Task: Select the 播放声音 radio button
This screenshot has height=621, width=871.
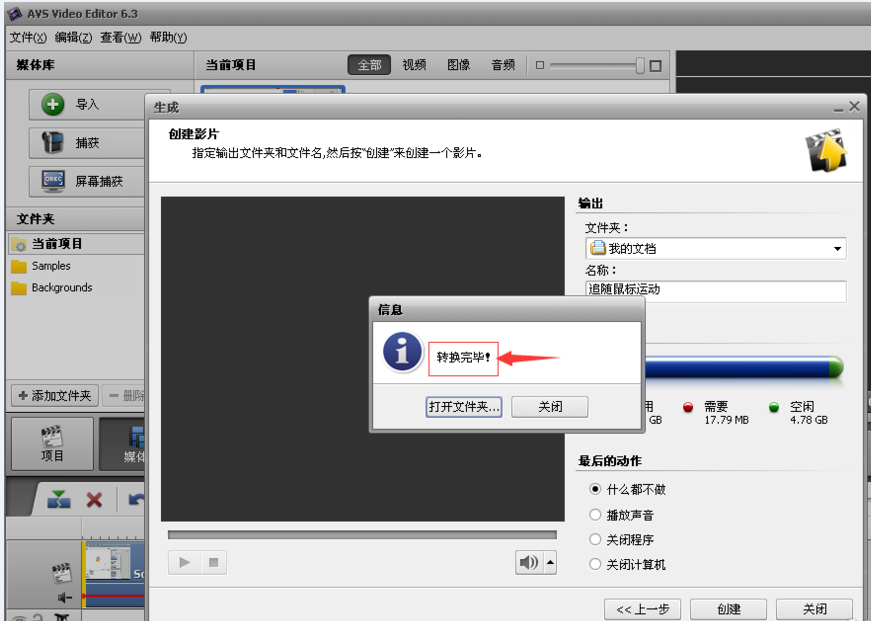Action: coord(595,514)
